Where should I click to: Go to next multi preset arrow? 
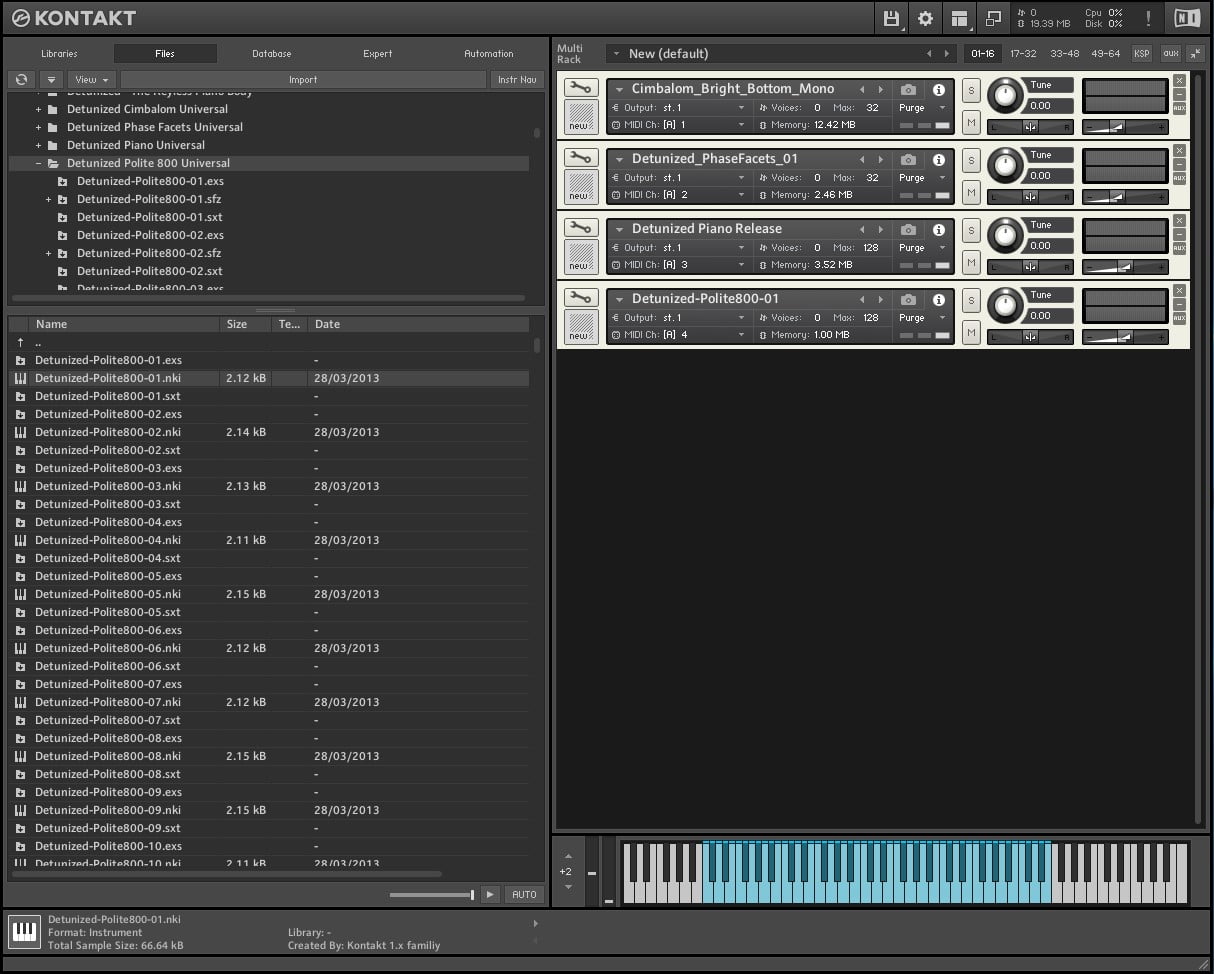point(947,53)
